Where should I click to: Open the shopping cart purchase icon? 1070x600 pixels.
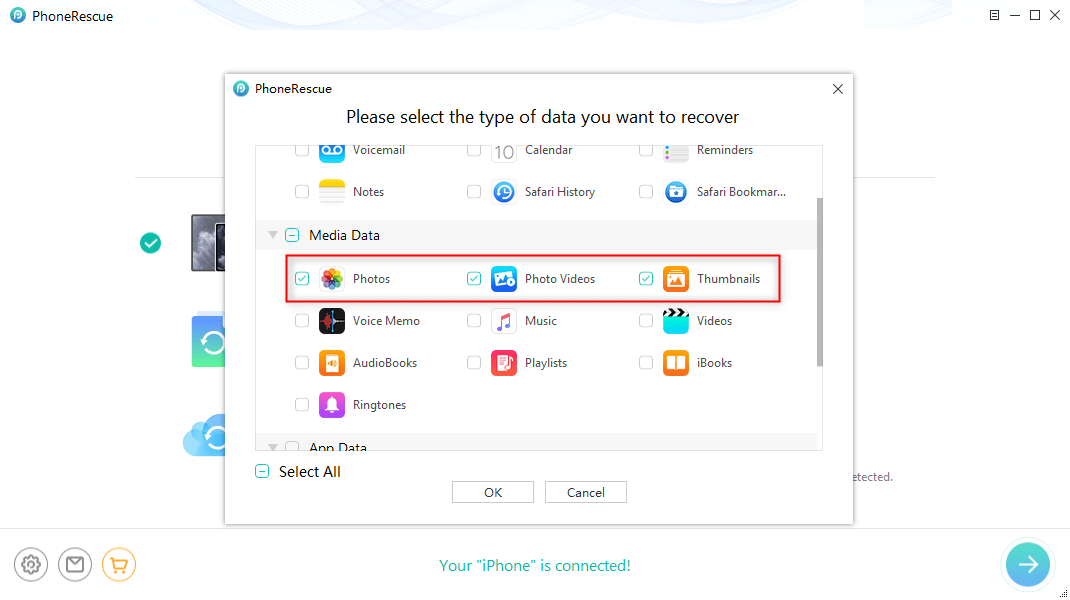click(x=119, y=565)
